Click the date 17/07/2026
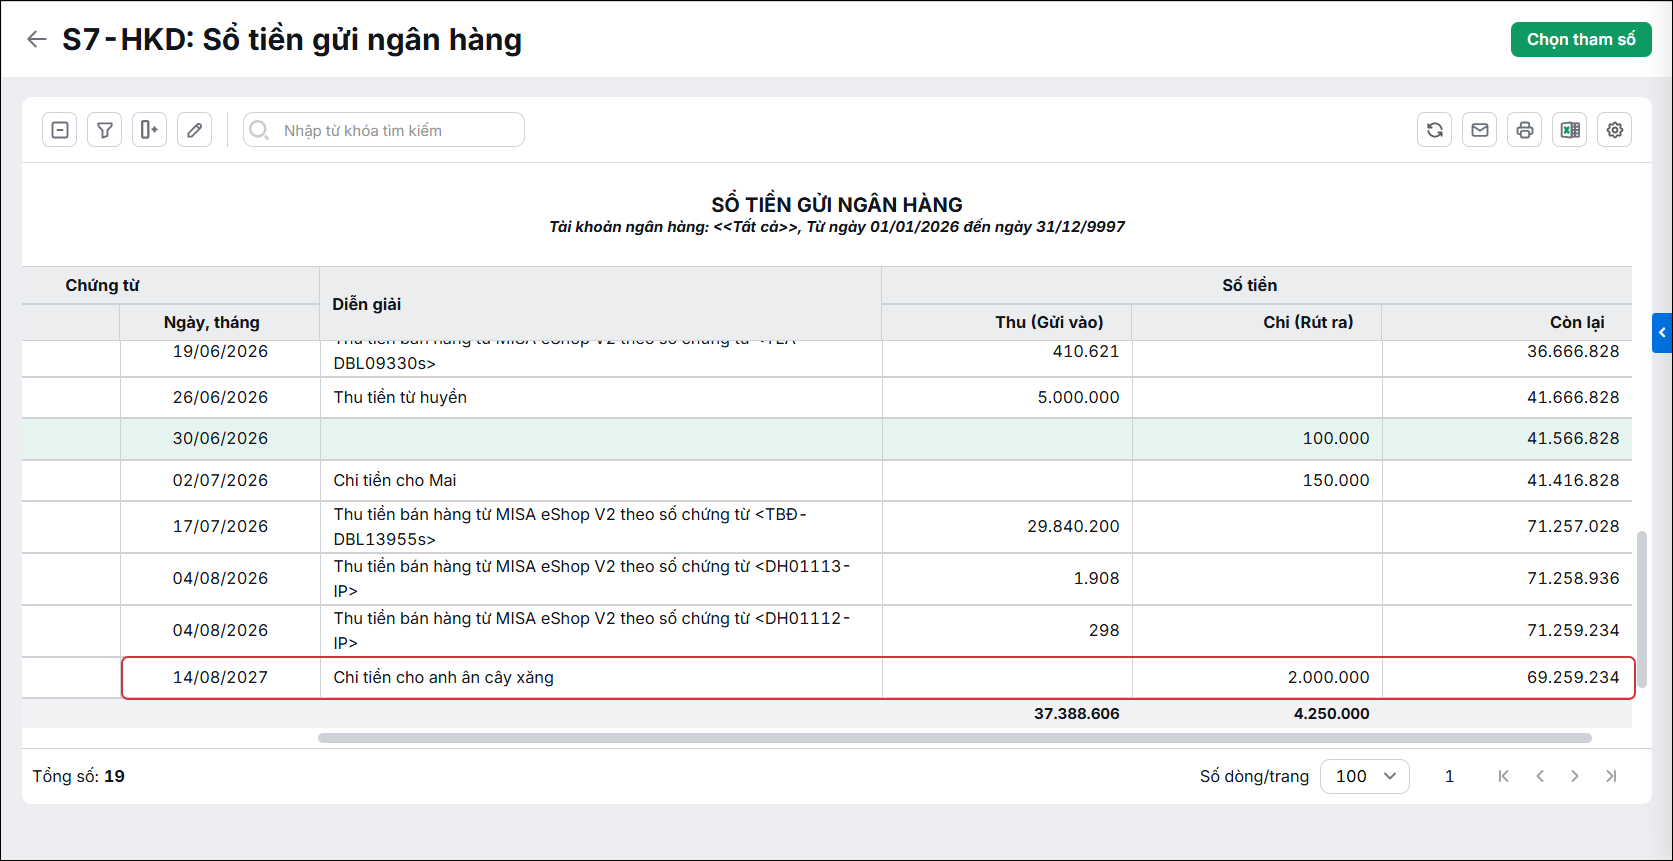Screen dimensions: 1673x861 click(x=220, y=526)
